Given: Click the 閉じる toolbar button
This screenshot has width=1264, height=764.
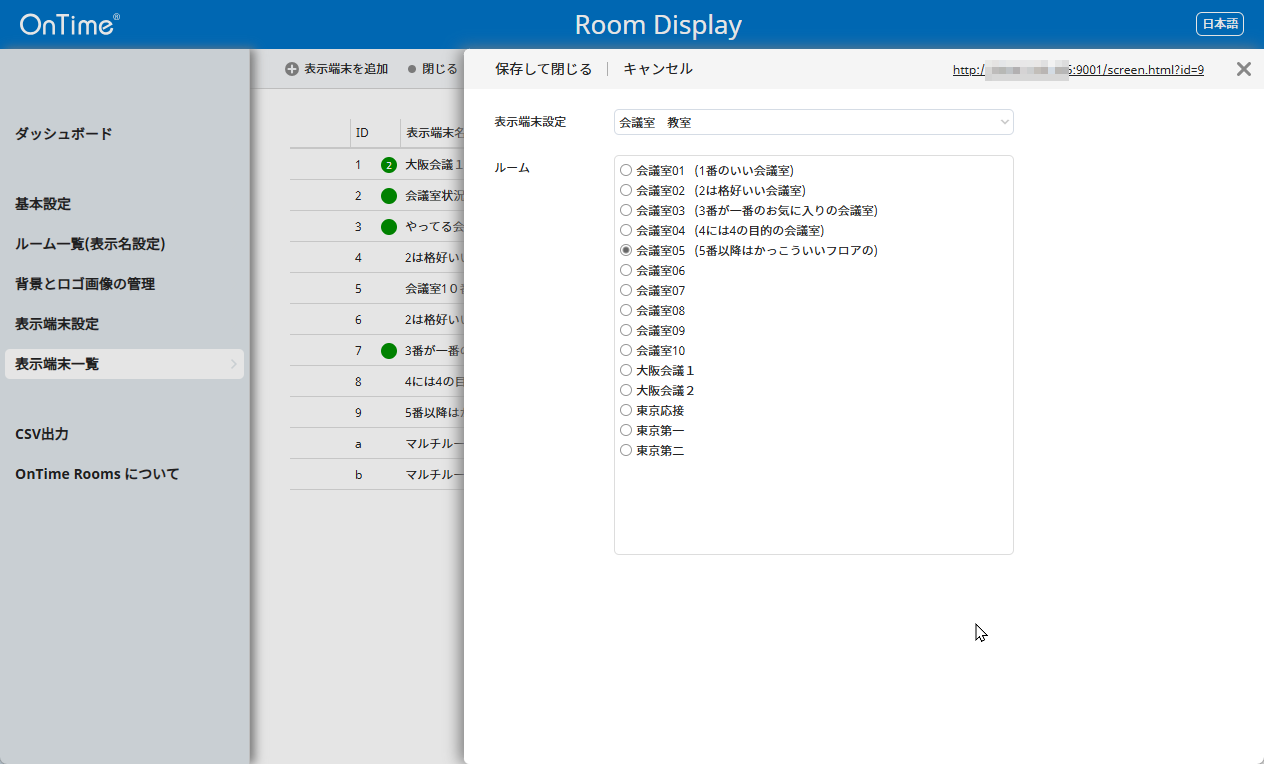Looking at the screenshot, I should point(433,69).
